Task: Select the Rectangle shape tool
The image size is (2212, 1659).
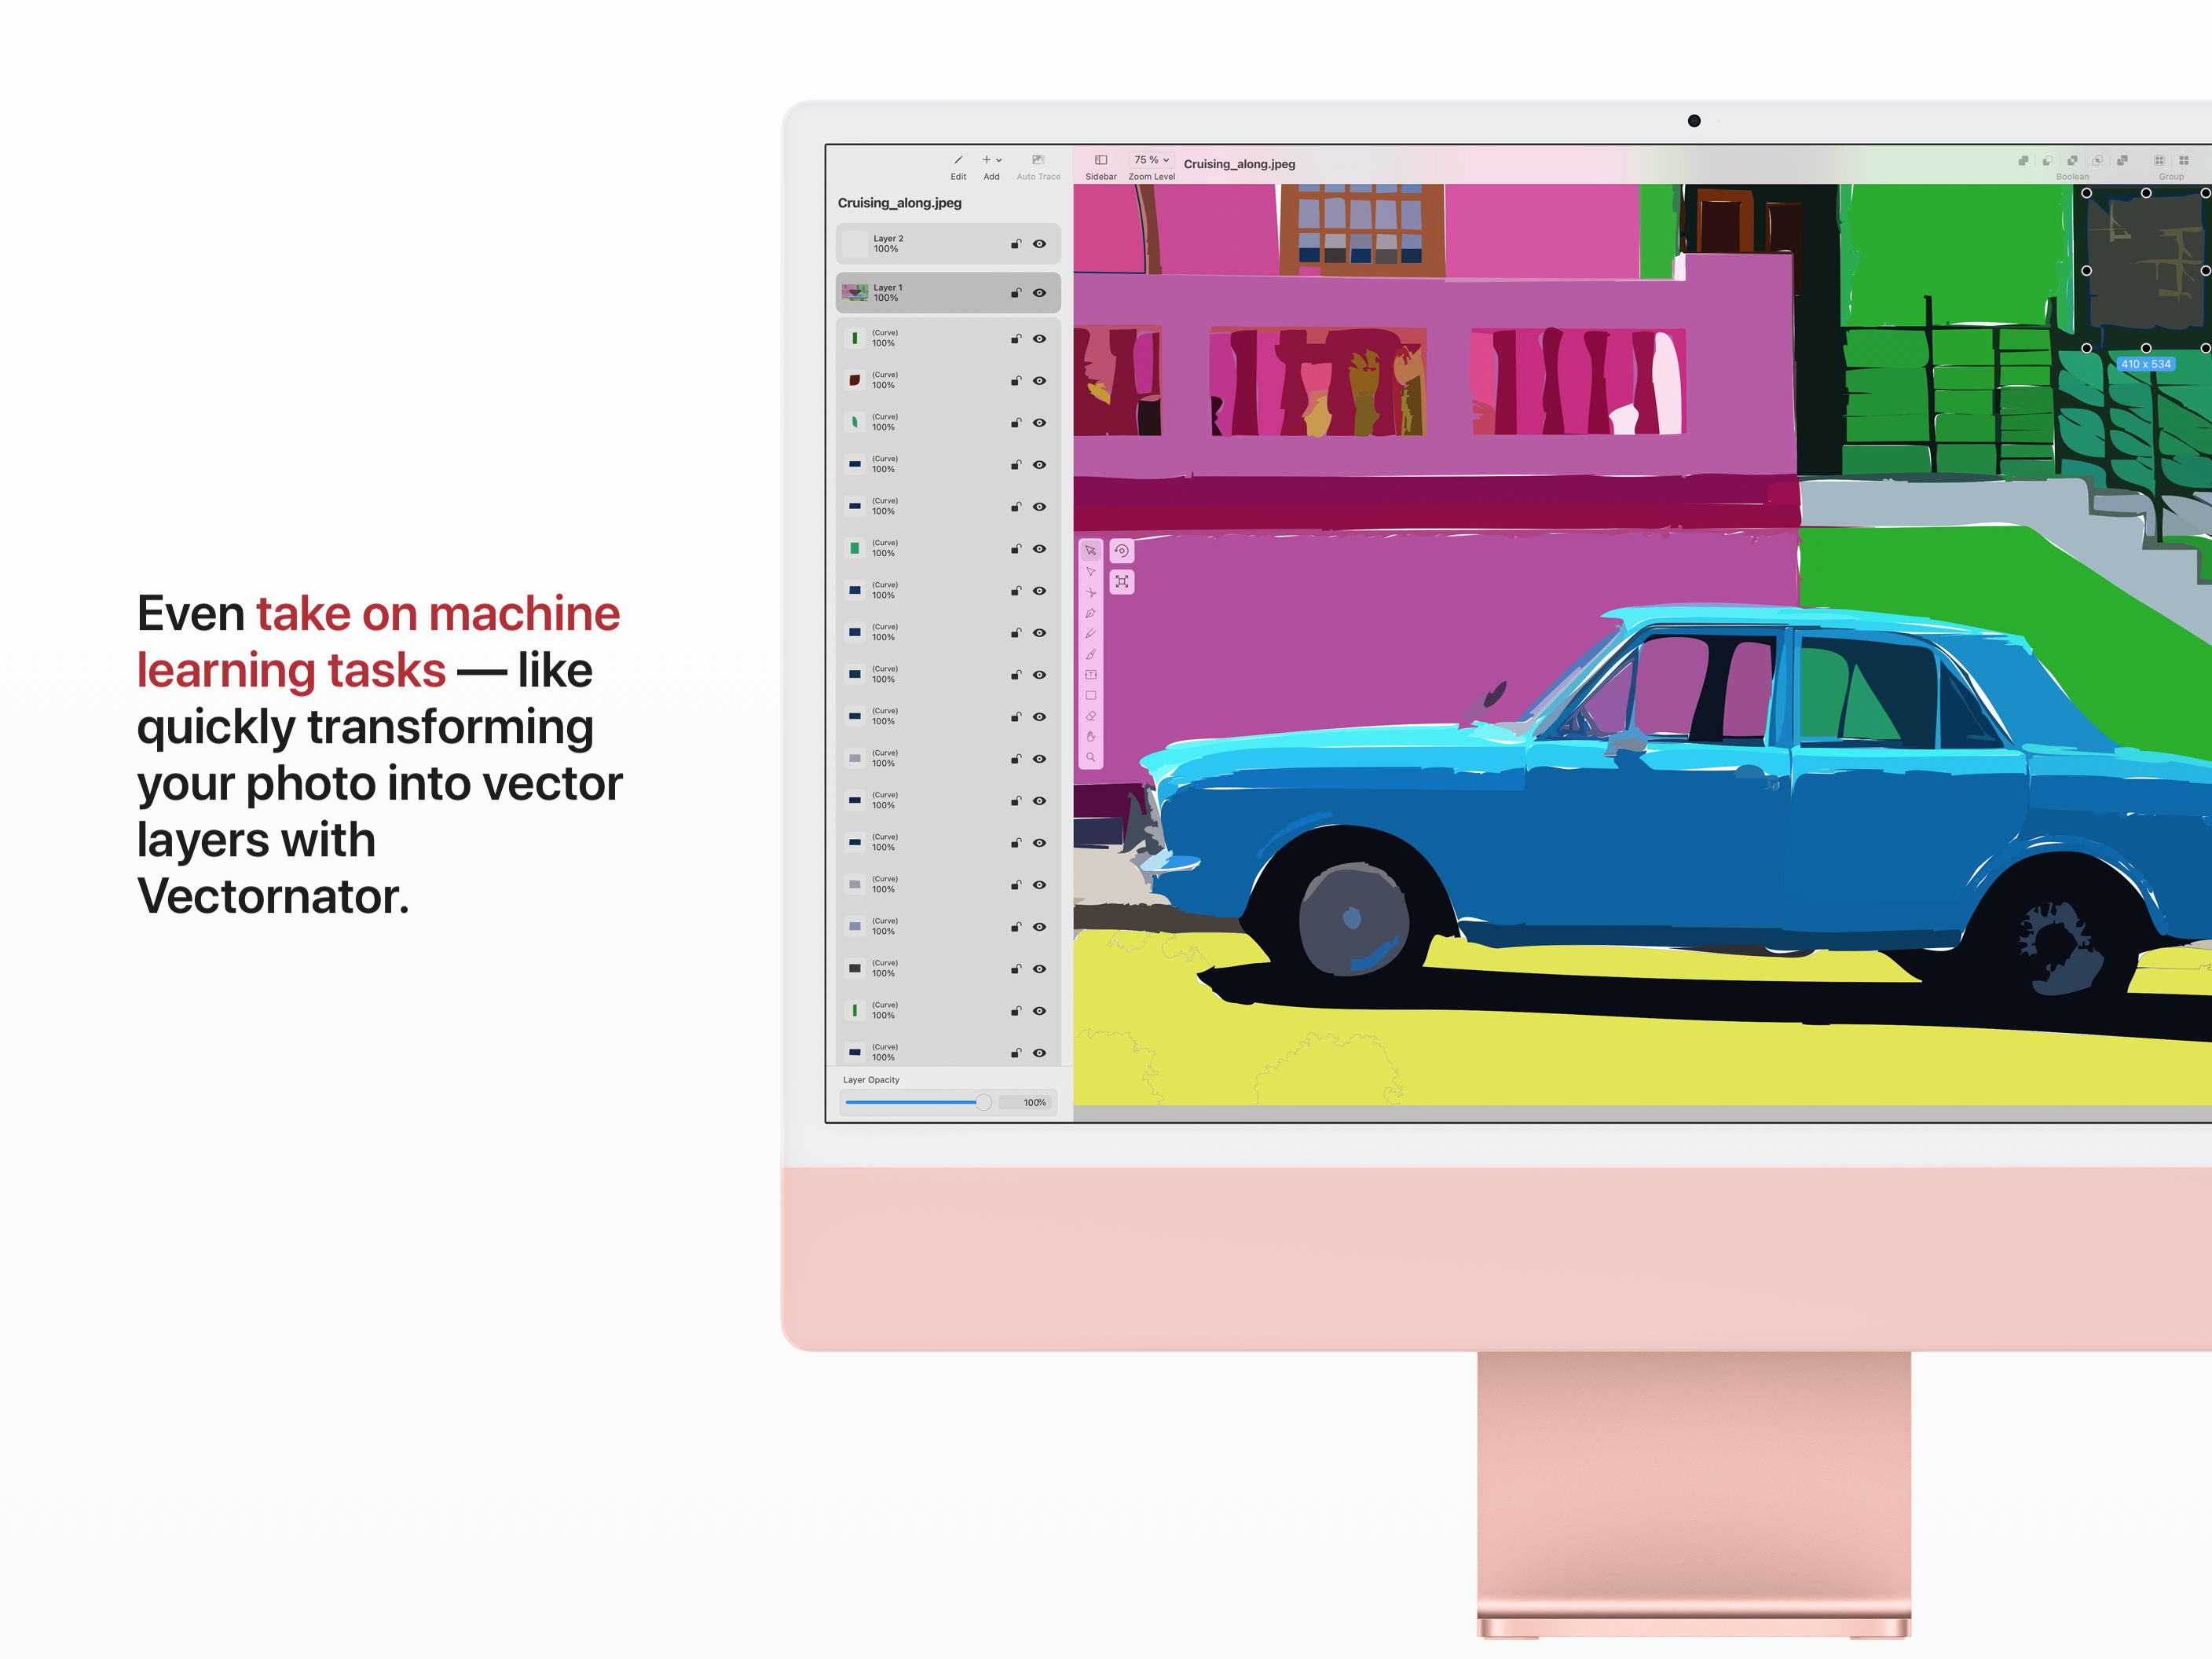Action: [1090, 695]
